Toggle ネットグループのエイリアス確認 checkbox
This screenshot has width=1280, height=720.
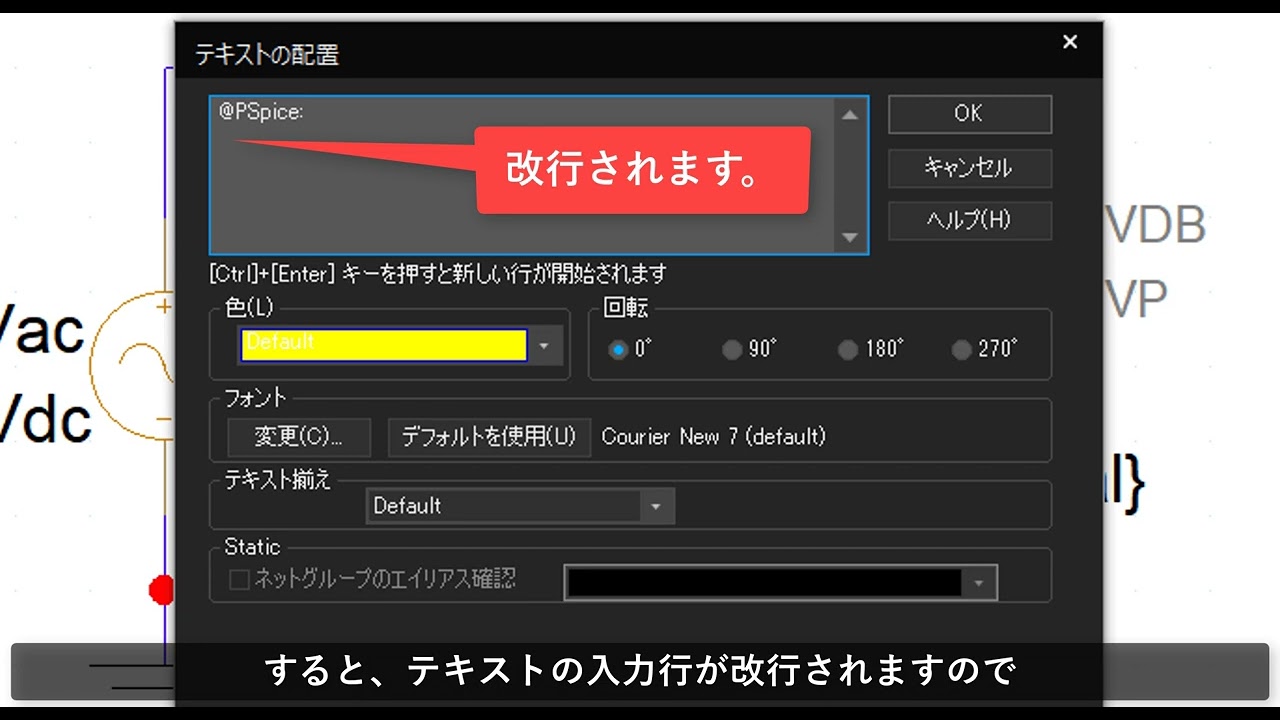(x=239, y=580)
